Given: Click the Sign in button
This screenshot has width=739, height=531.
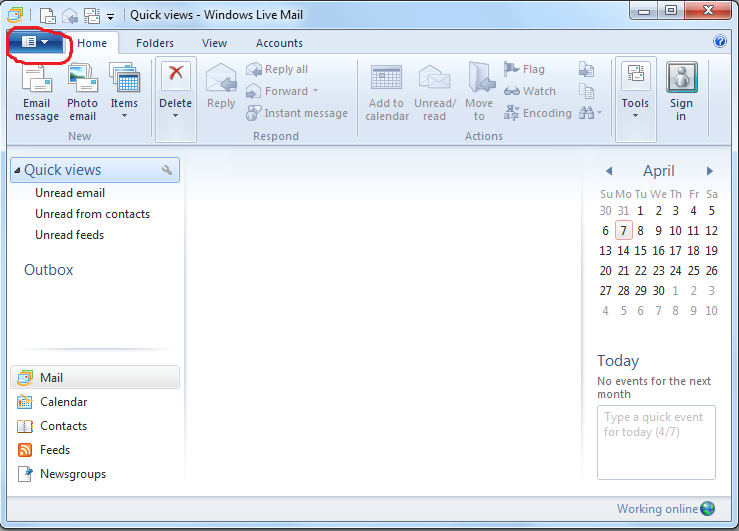Looking at the screenshot, I should [x=681, y=91].
